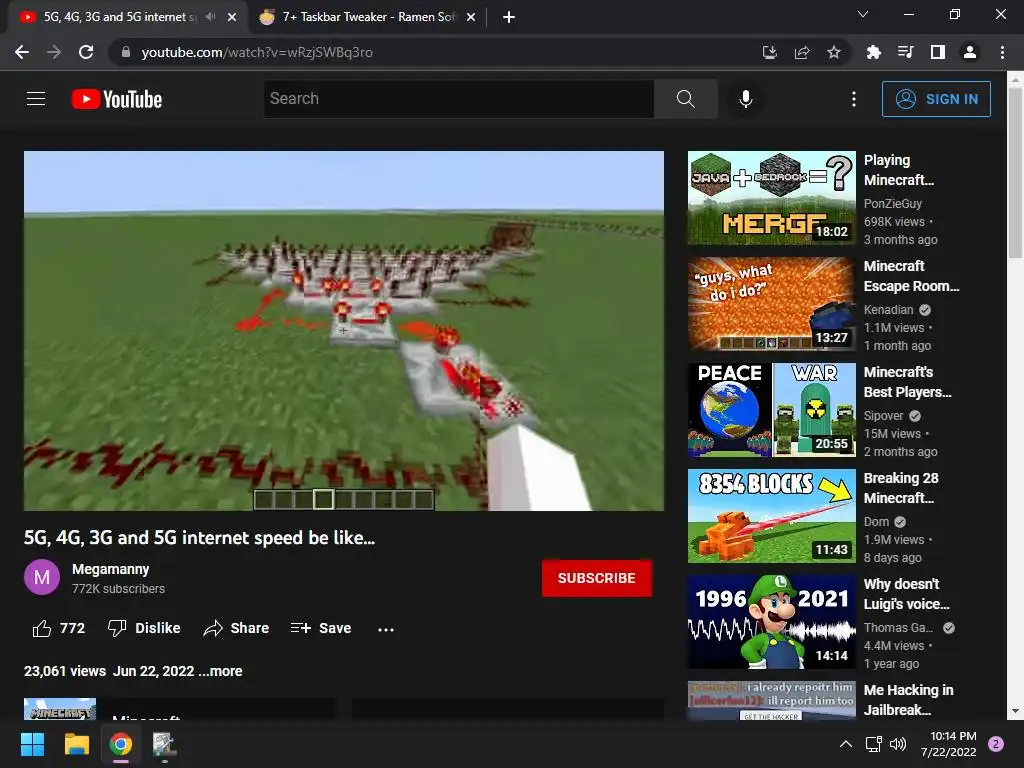Viewport: 1024px width, 768px height.
Task: Bookmark this tab with star icon
Action: tap(834, 52)
